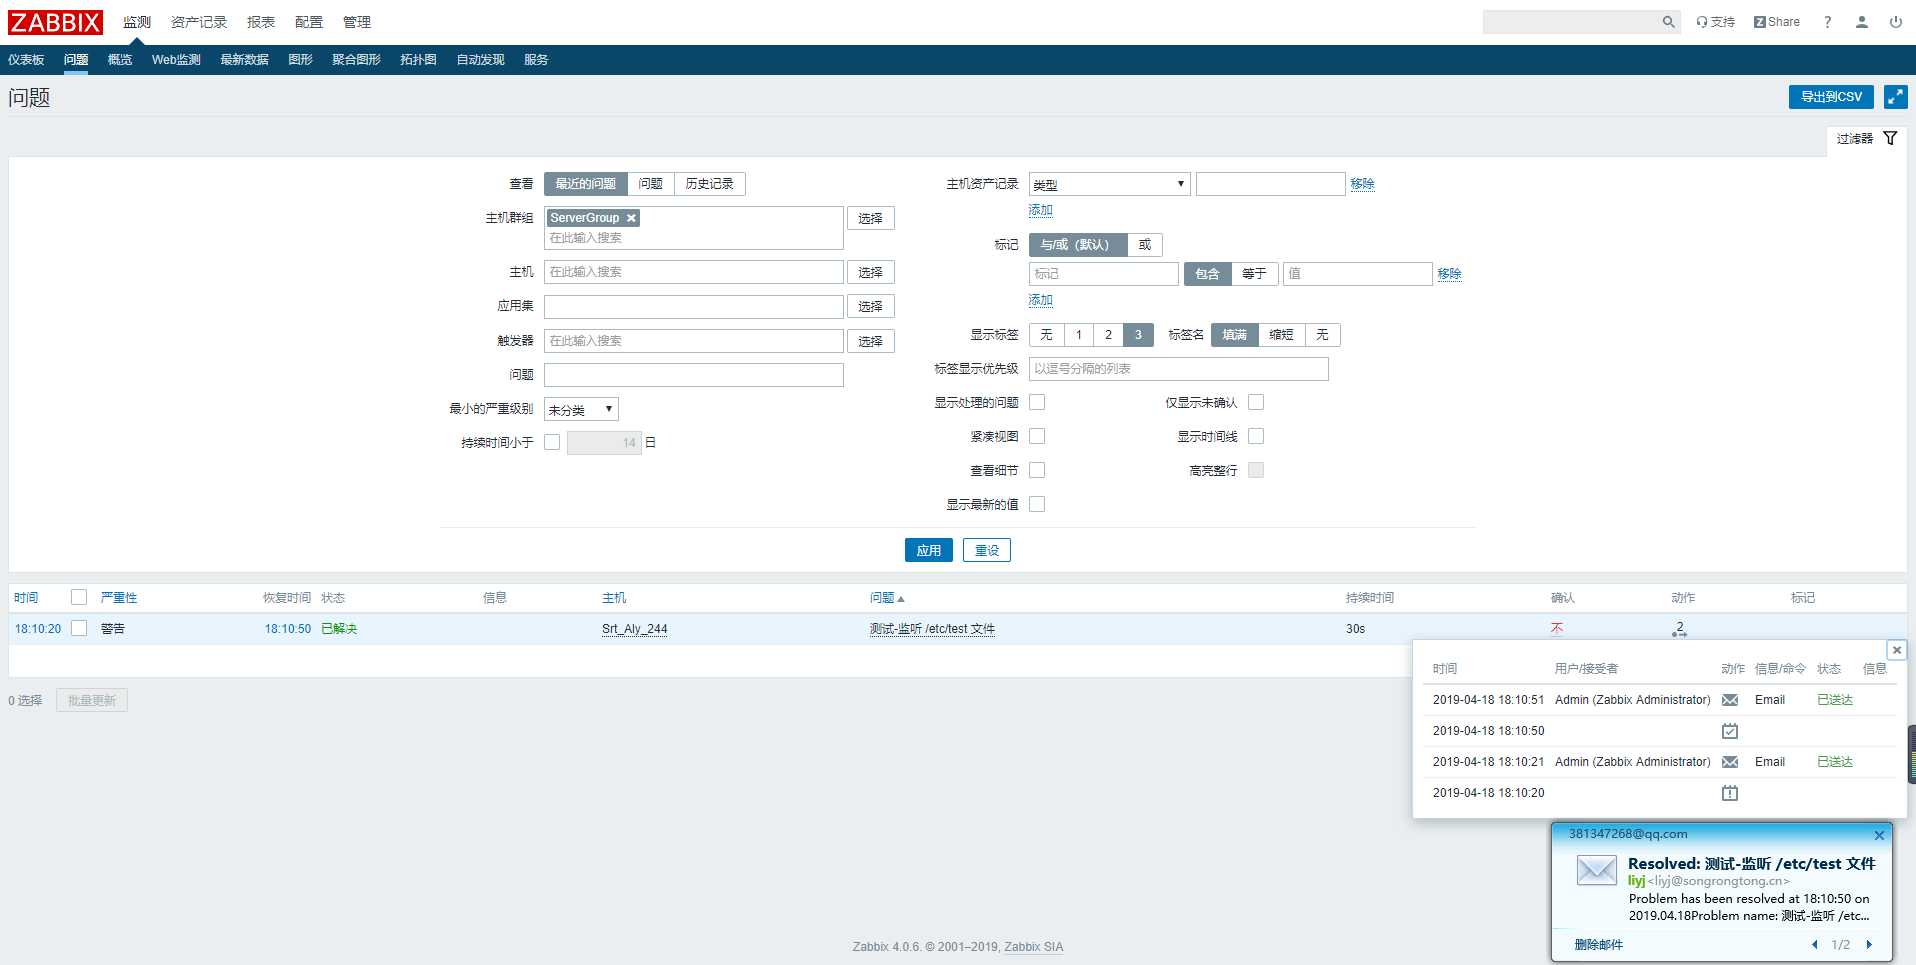Switch to the 拓扑图 submenu
The image size is (1916, 965).
pyautogui.click(x=418, y=60)
